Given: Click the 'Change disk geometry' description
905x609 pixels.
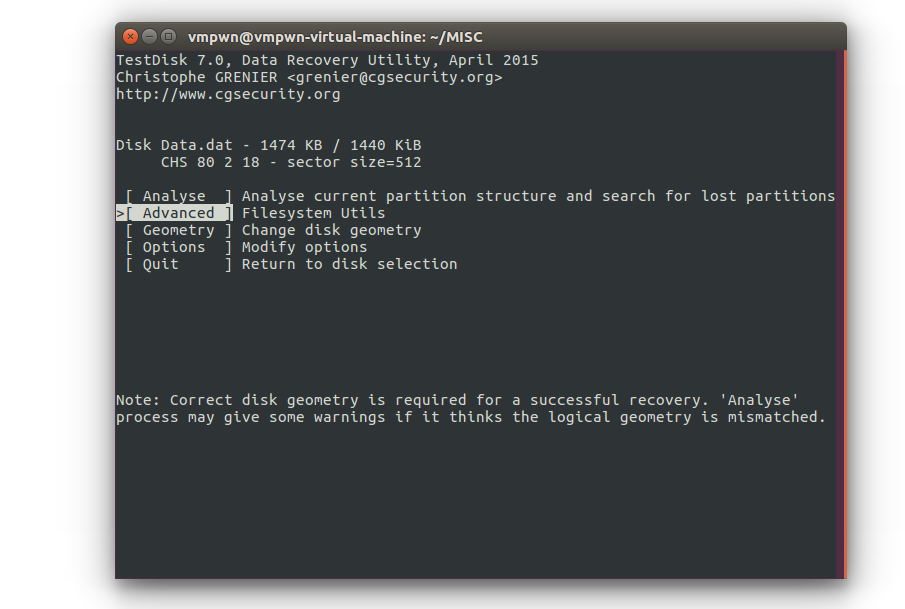Looking at the screenshot, I should [x=332, y=230].
